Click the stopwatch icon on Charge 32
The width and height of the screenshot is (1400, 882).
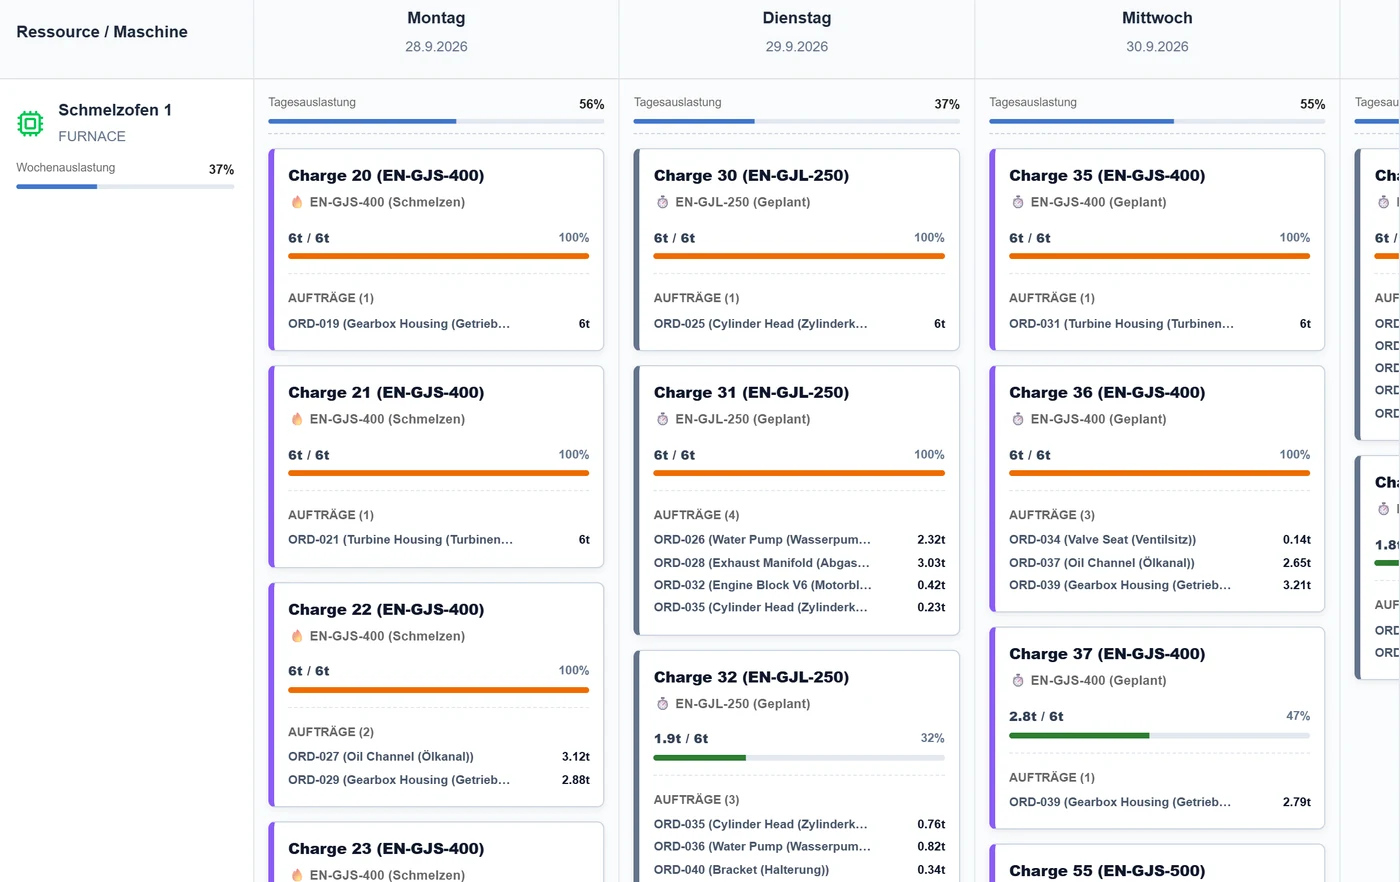[662, 704]
